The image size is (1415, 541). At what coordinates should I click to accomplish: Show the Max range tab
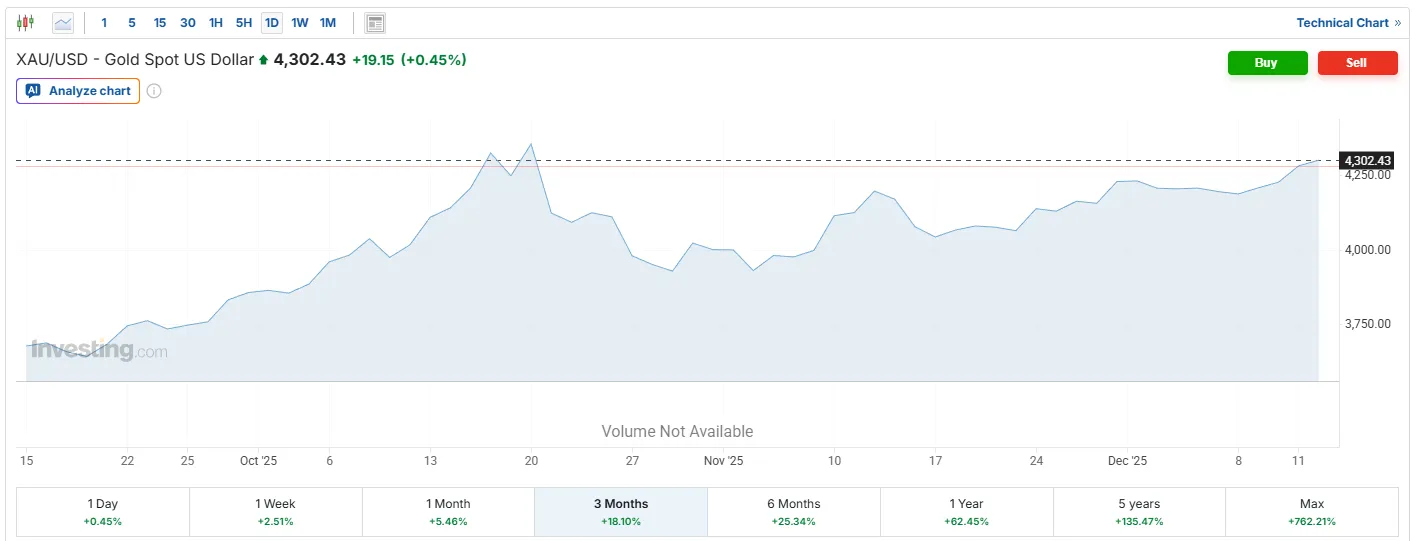[x=1311, y=511]
